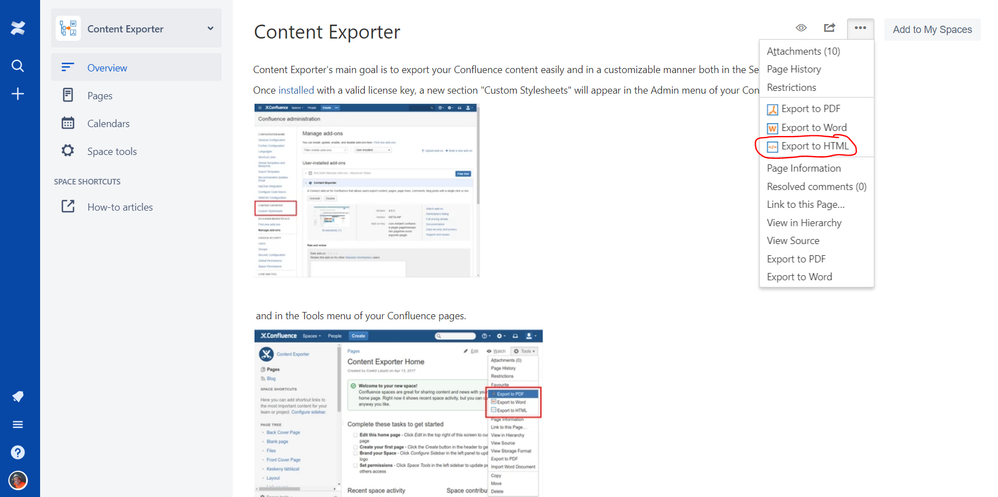
Task: Click the Export to HTML code icon
Action: tap(773, 146)
